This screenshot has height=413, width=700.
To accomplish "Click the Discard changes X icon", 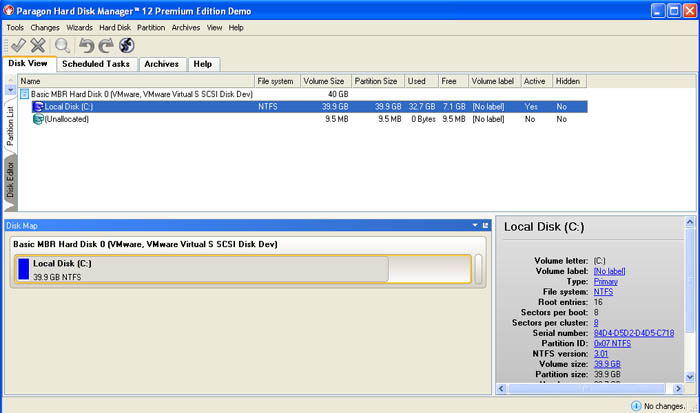I will (38, 45).
